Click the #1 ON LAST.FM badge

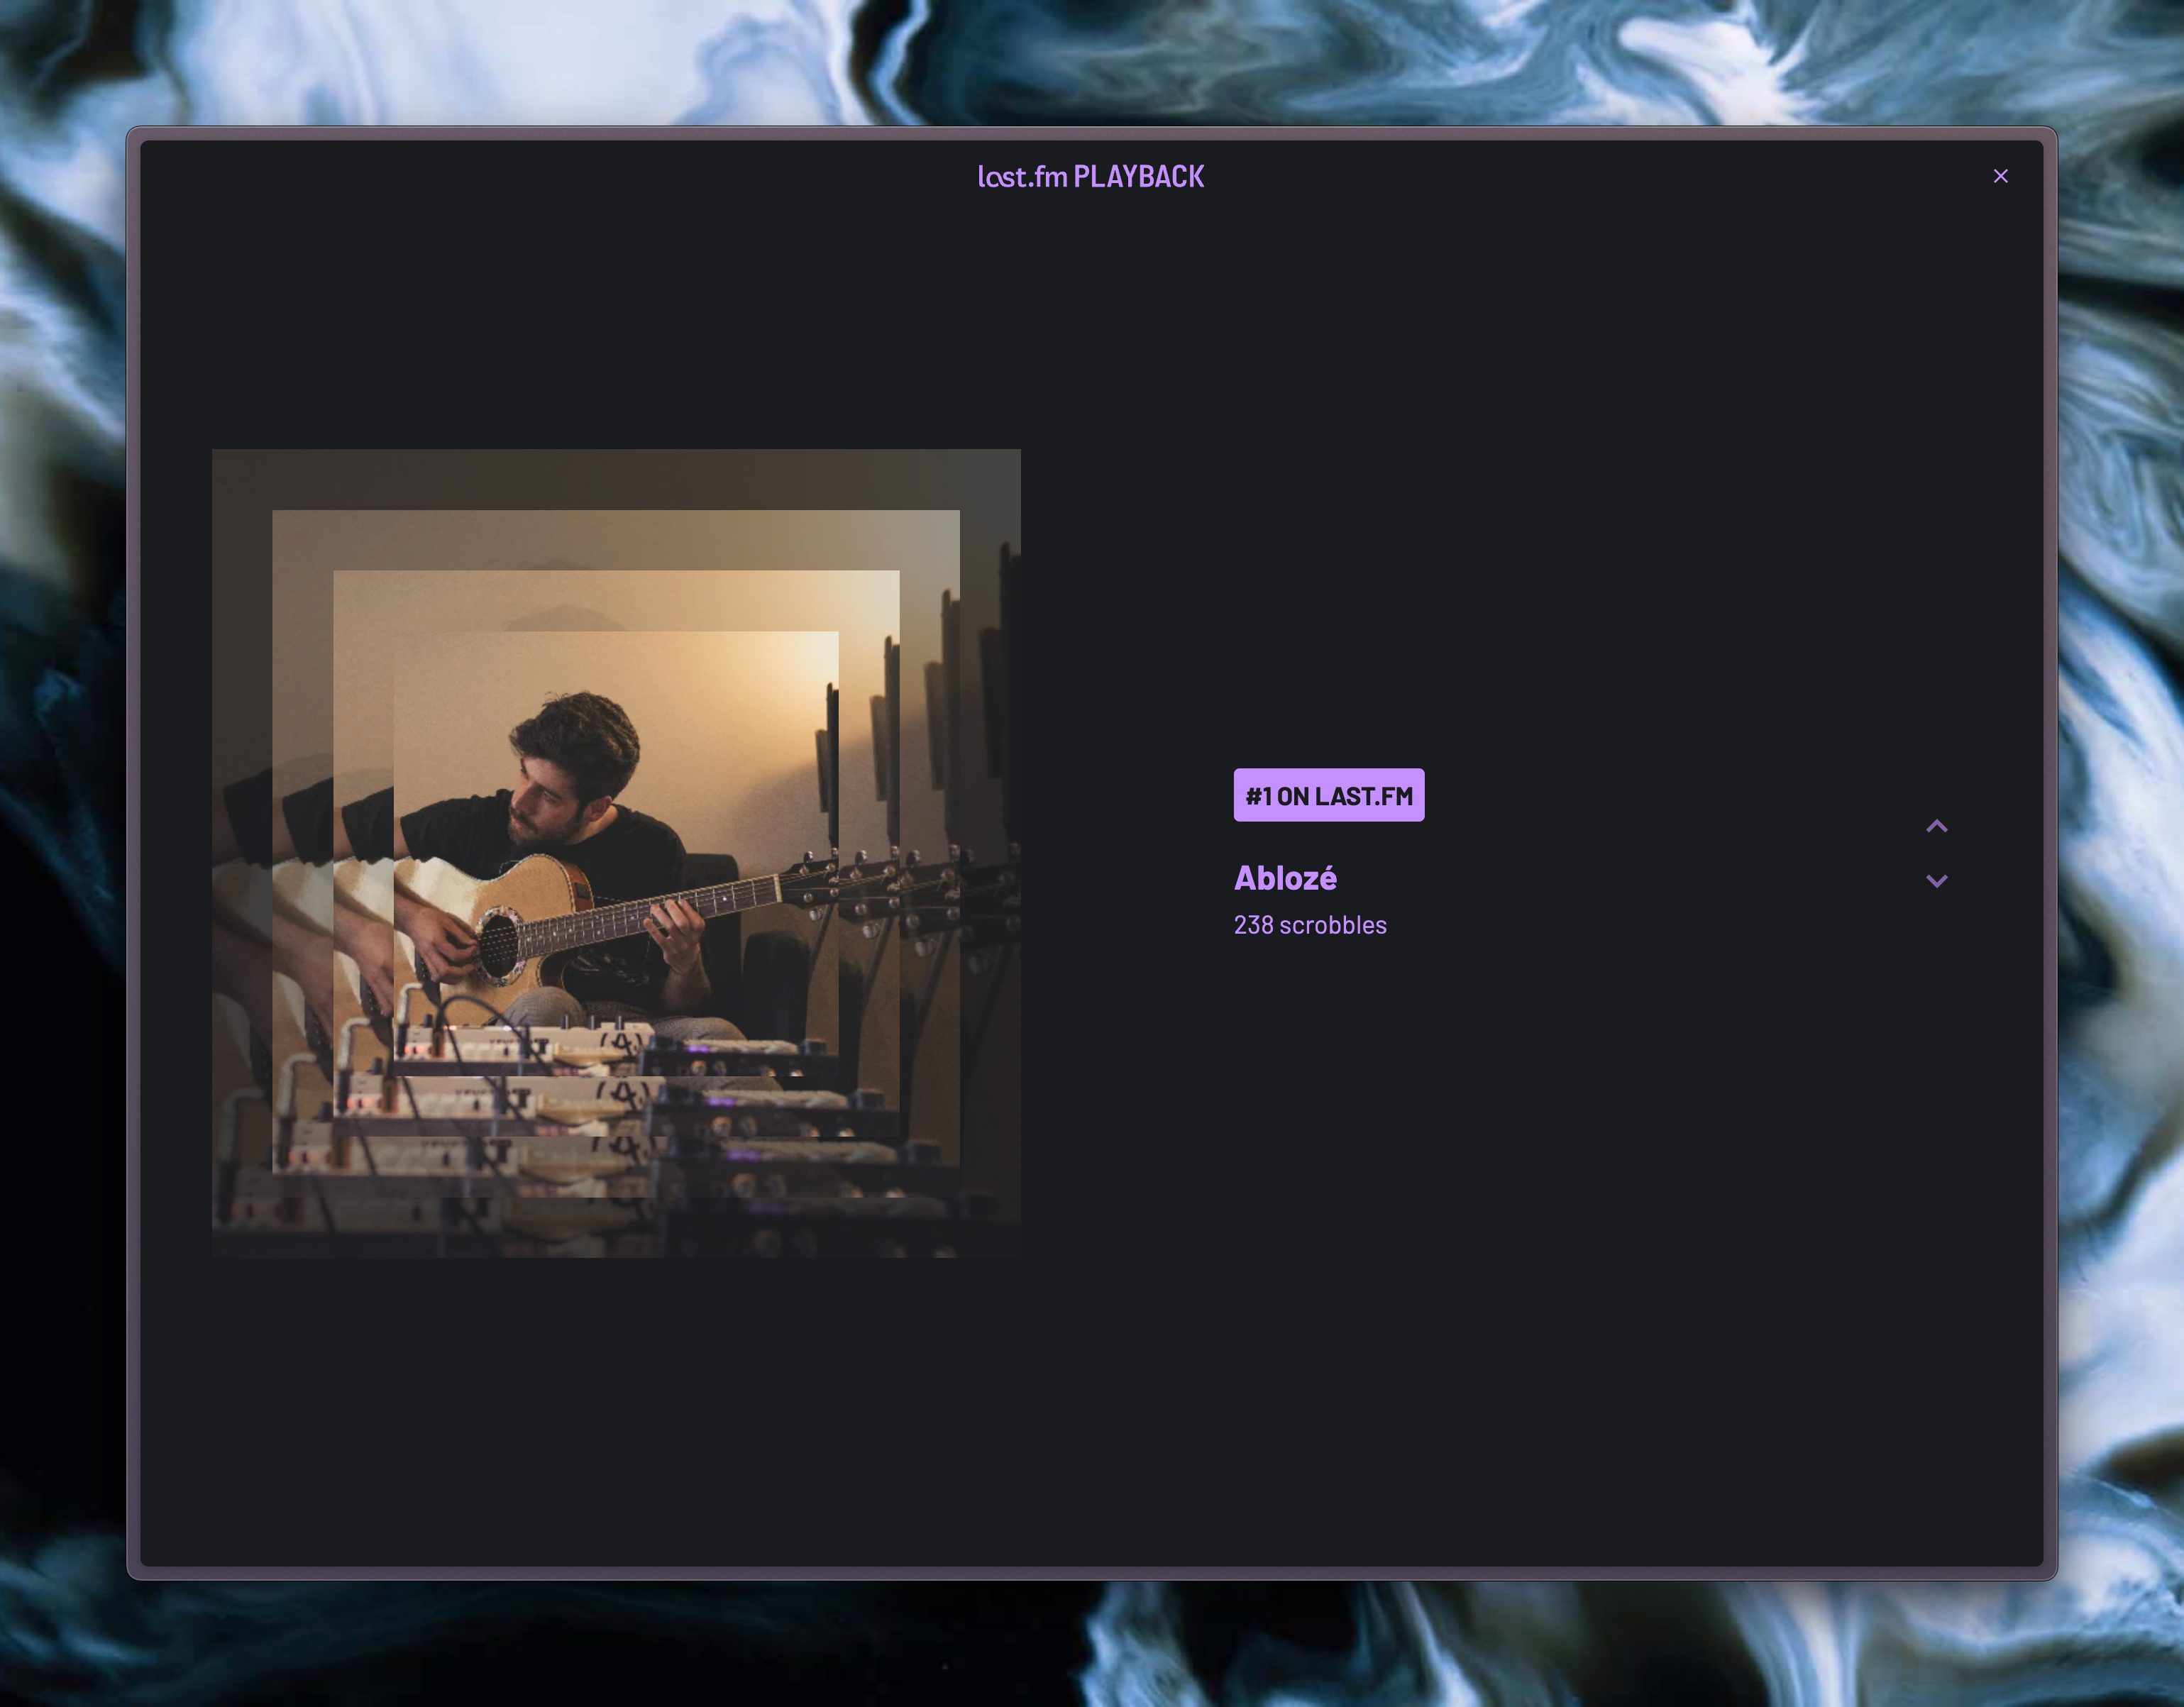(x=1328, y=795)
